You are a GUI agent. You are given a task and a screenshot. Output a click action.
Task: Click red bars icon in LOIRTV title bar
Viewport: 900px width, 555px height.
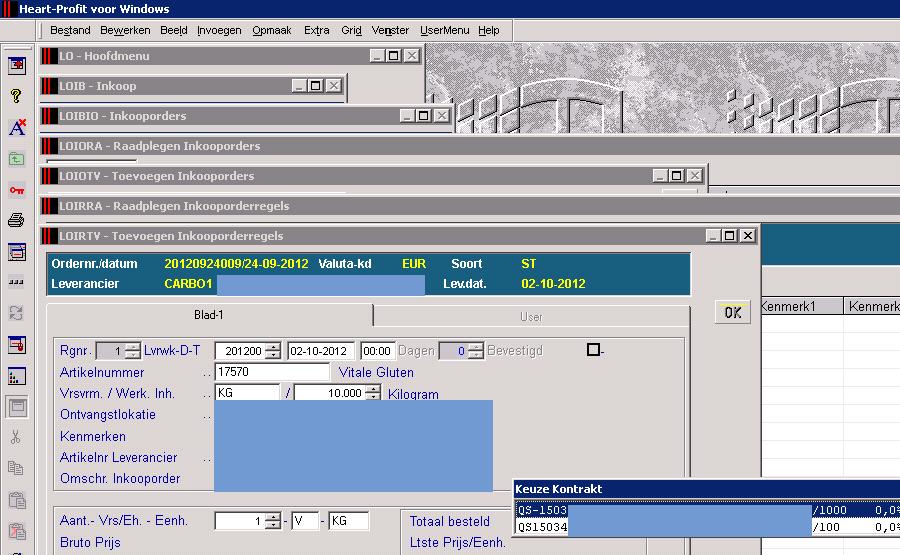[x=49, y=235]
